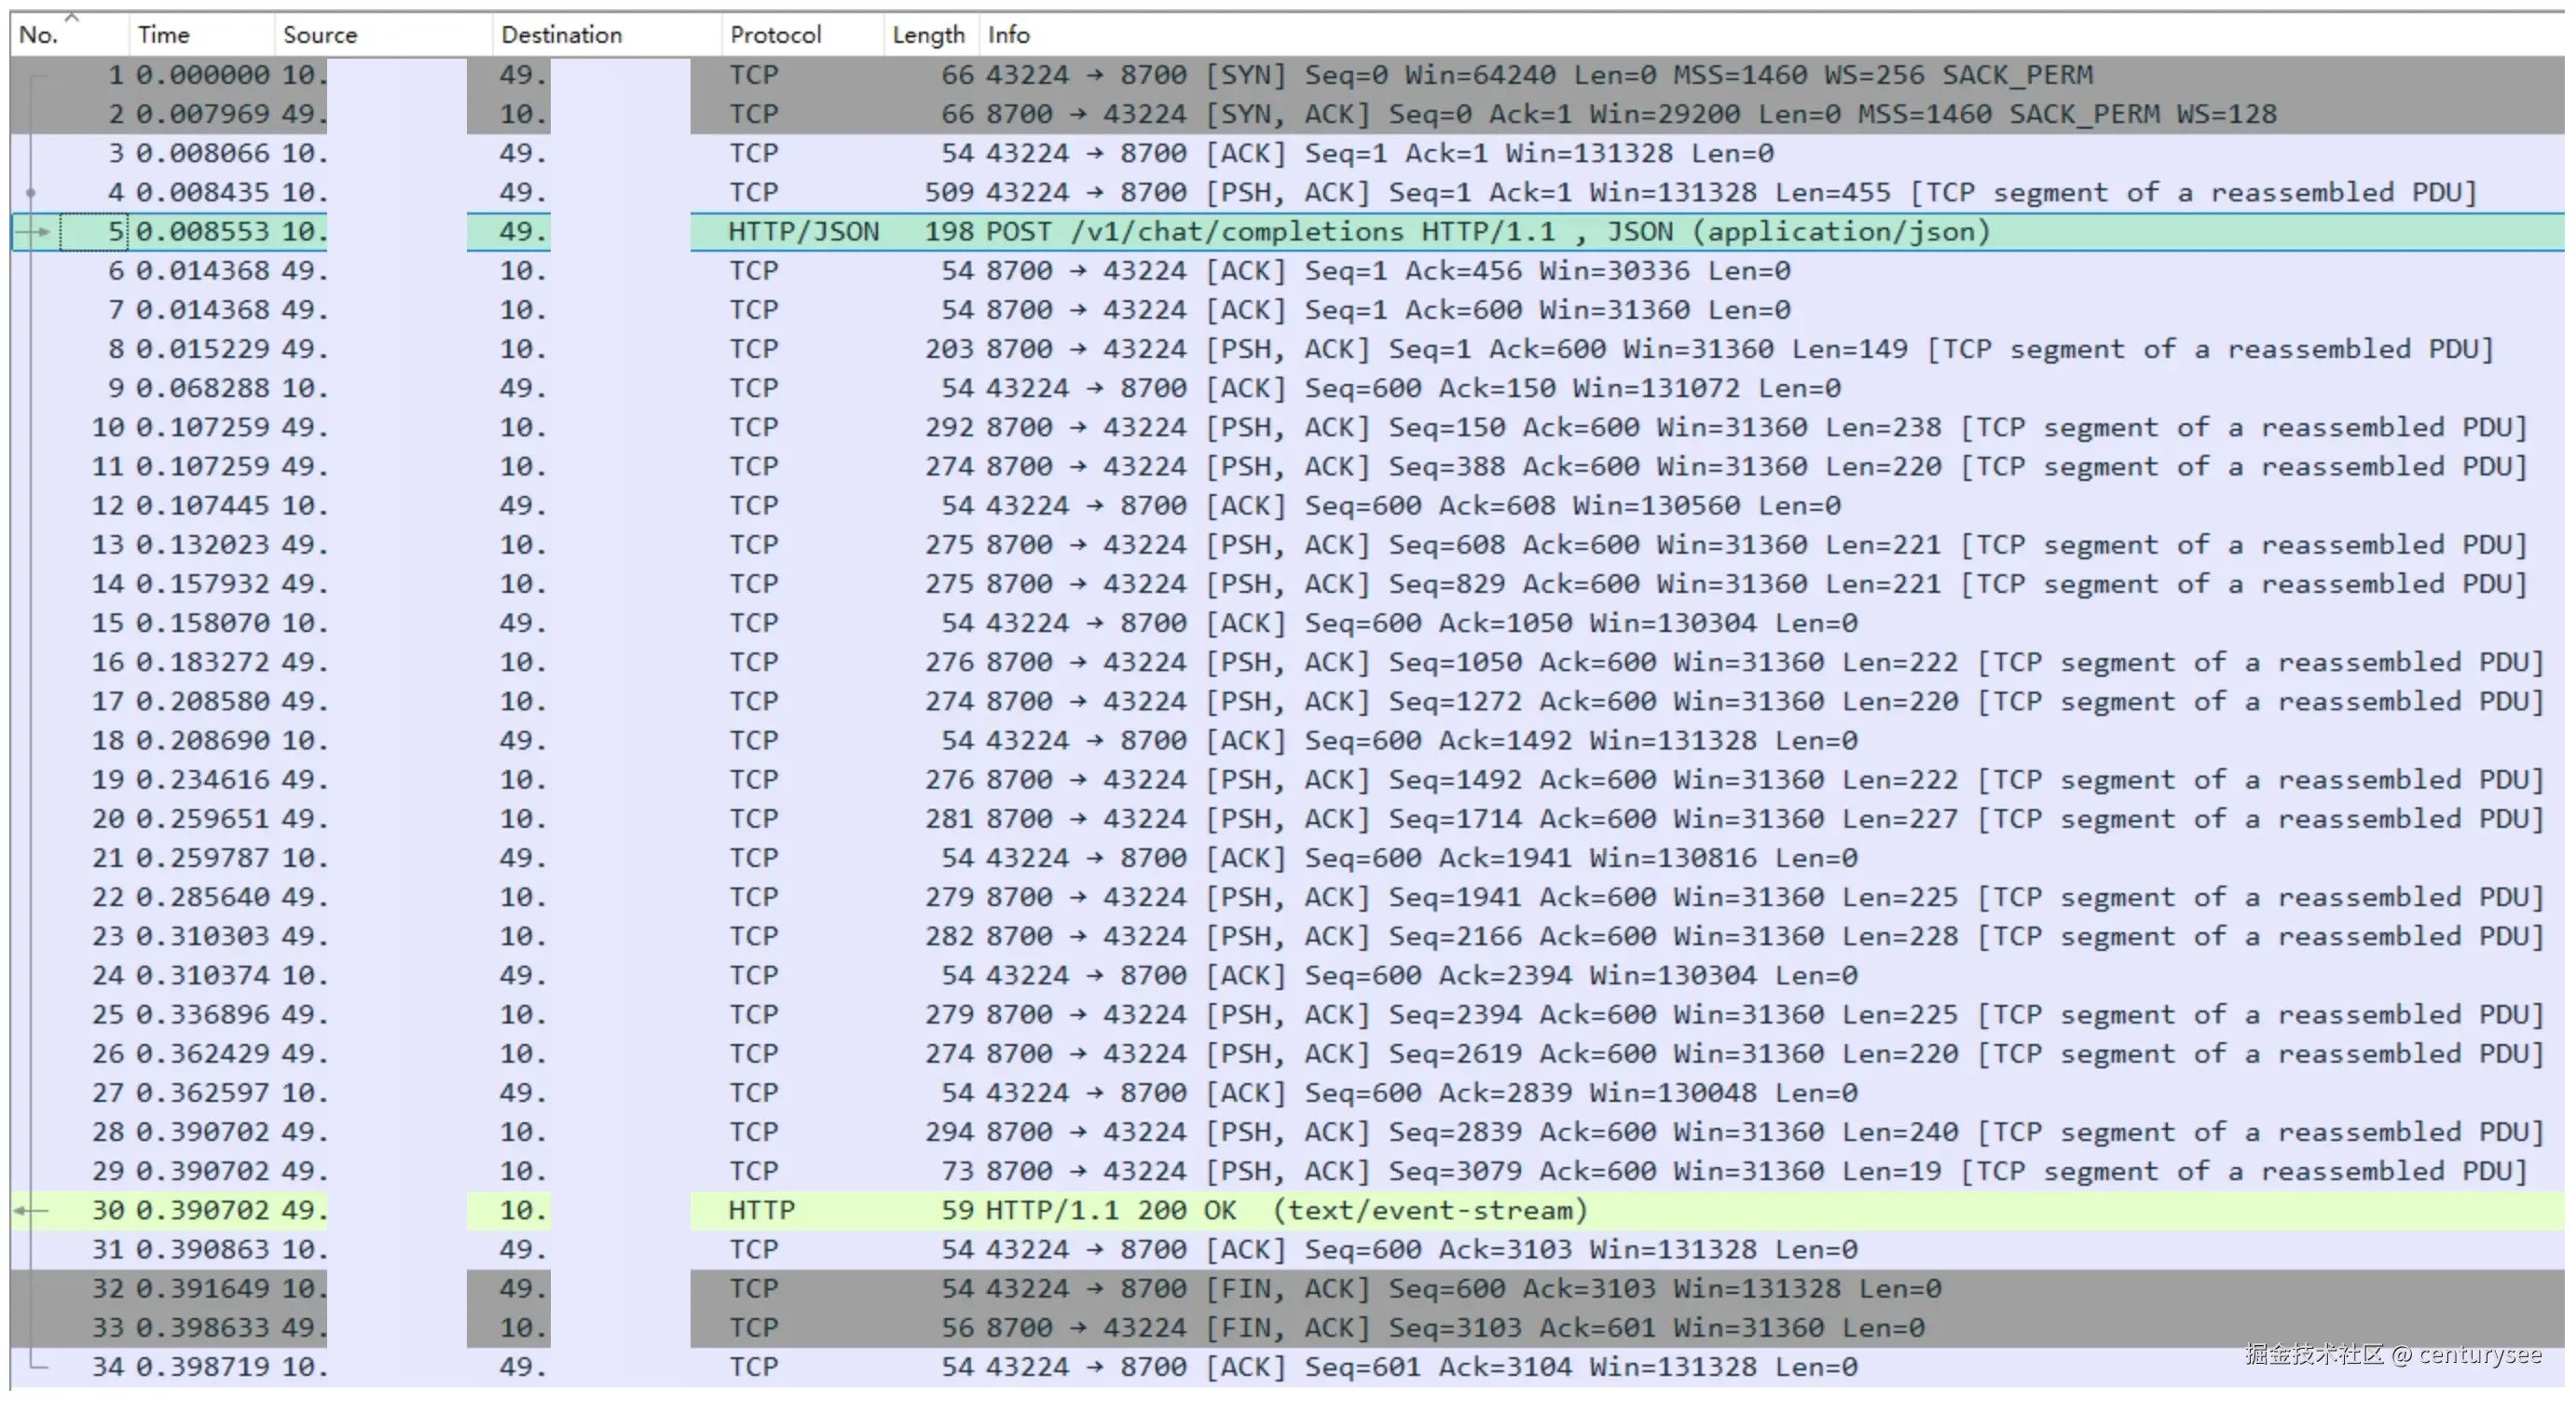Click the sort indicator caret above No.
Screen dimensions: 2576x1402
click(x=71, y=17)
